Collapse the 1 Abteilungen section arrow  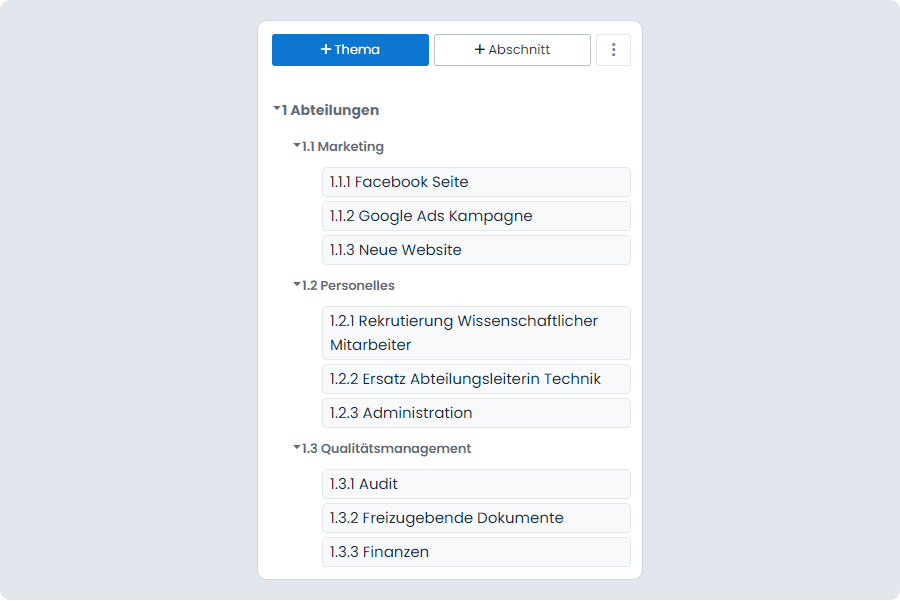click(x=277, y=108)
